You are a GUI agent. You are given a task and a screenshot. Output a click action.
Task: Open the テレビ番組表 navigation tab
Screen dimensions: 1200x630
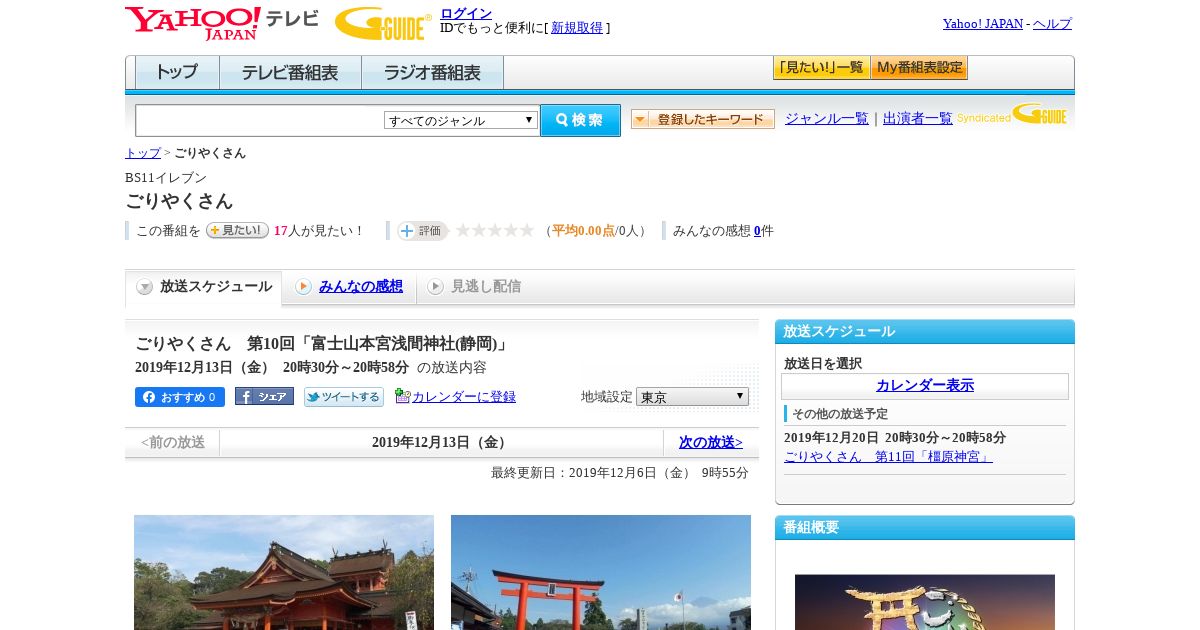click(x=290, y=73)
